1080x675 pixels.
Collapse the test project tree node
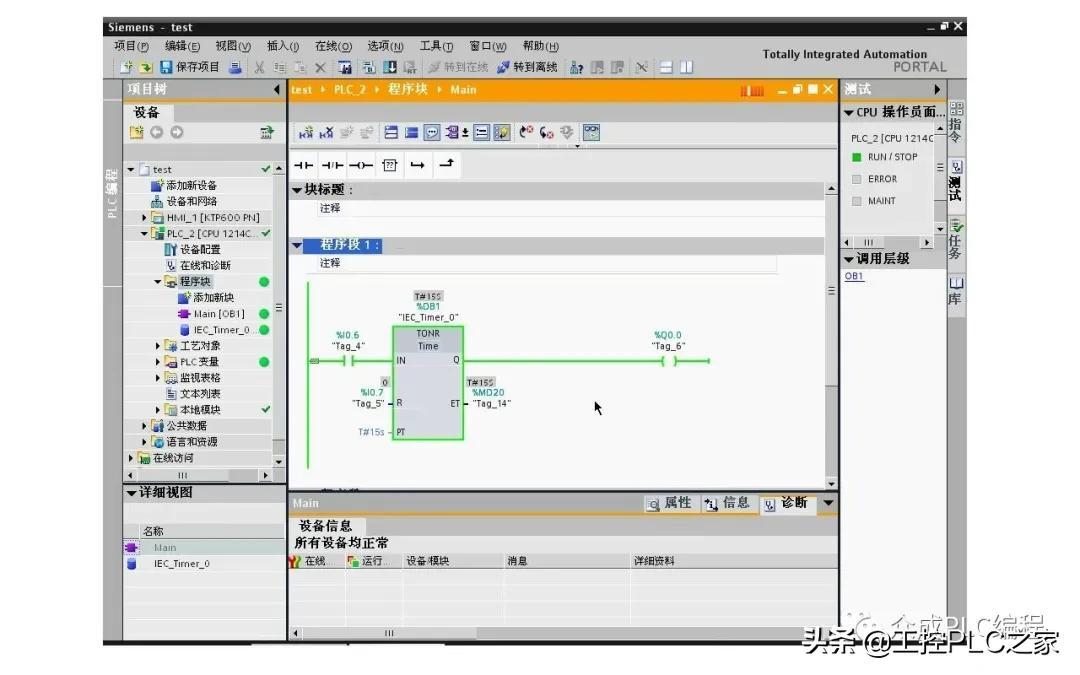131,169
